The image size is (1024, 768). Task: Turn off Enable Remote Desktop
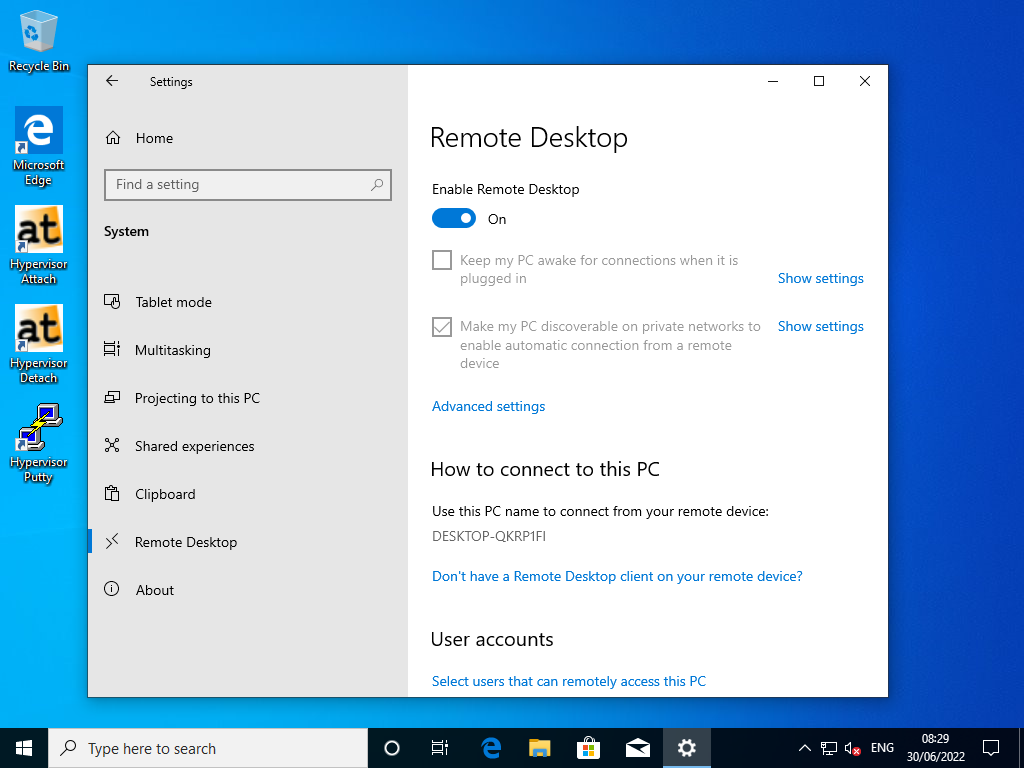pyautogui.click(x=454, y=218)
